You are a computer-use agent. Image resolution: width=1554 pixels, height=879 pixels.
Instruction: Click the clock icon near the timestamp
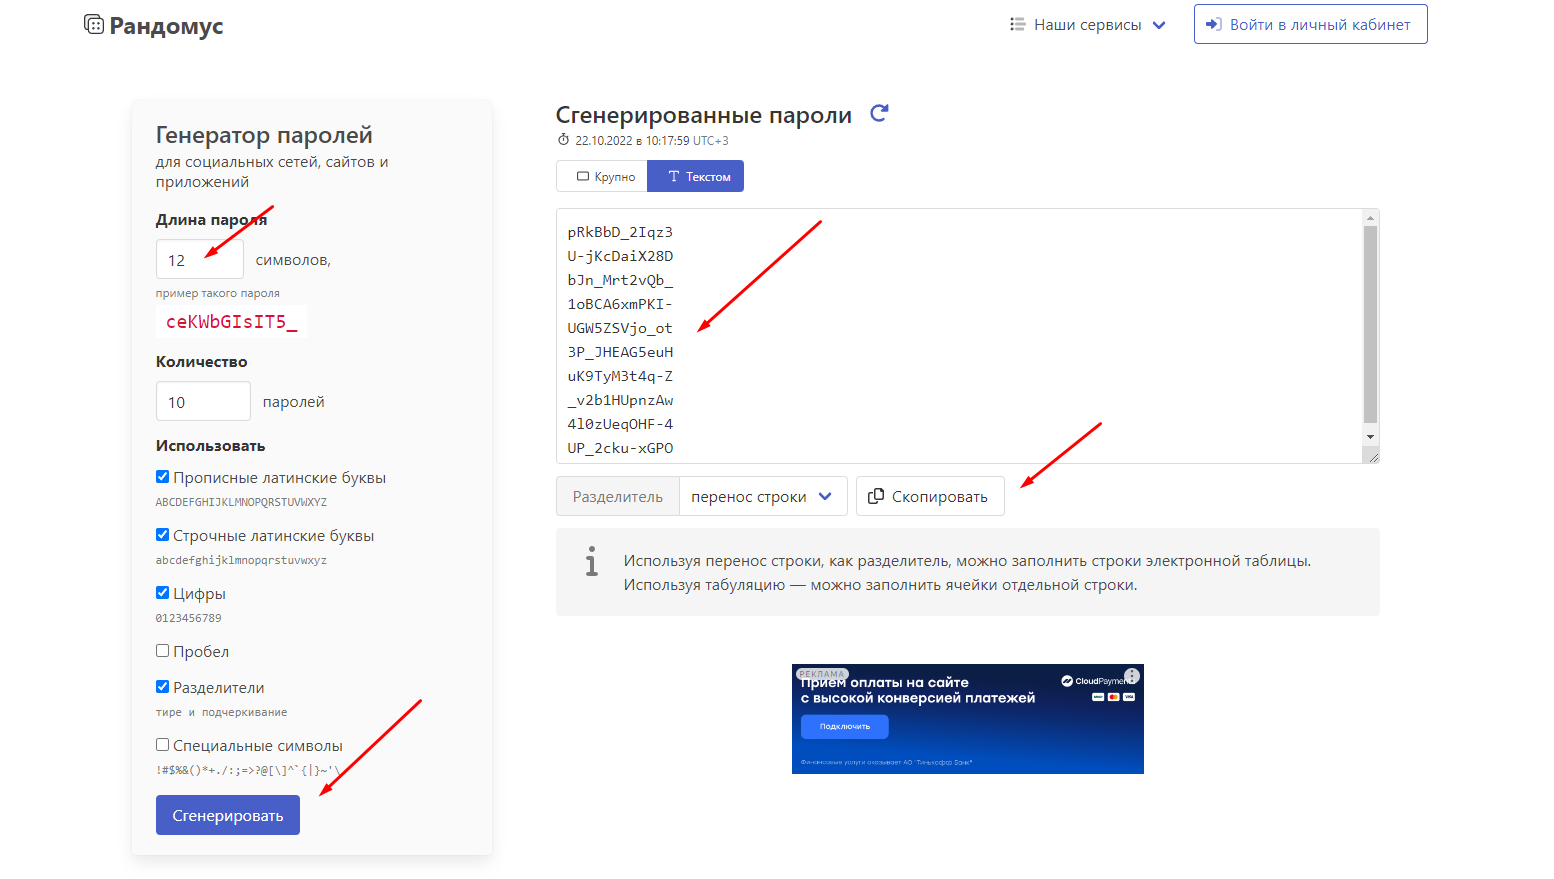coord(564,140)
